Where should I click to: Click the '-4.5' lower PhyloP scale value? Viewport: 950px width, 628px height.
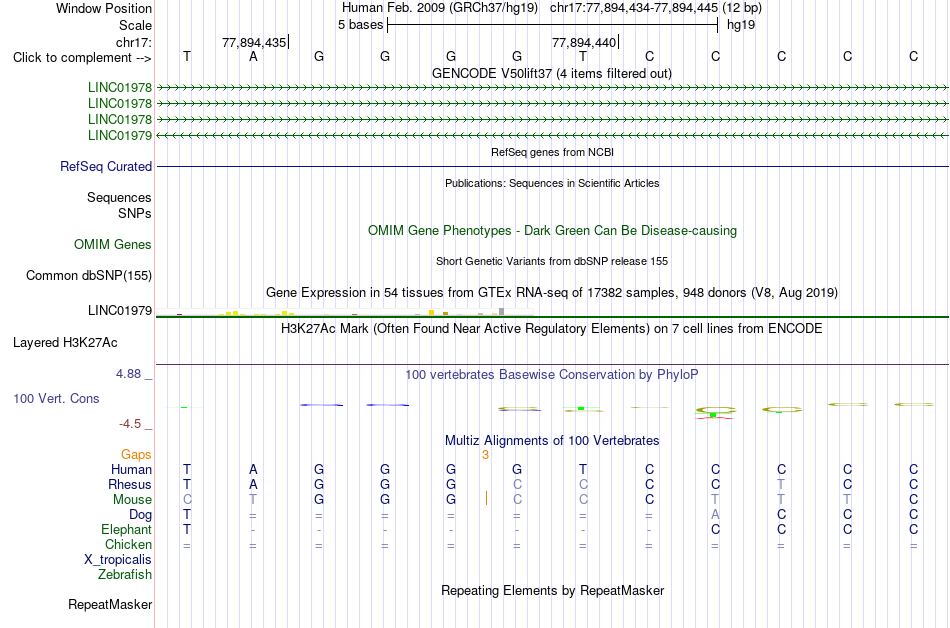(130, 424)
